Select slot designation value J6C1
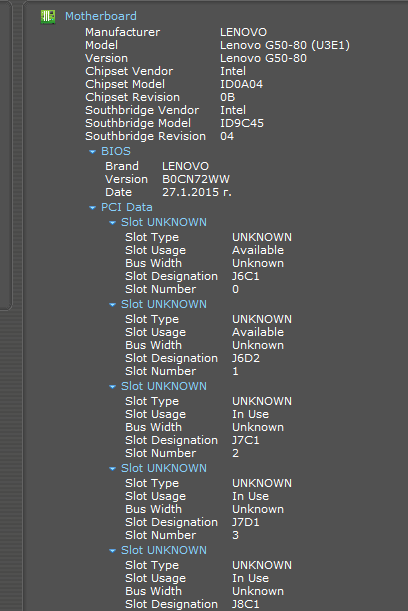This screenshot has height=611, width=408. click(x=246, y=276)
